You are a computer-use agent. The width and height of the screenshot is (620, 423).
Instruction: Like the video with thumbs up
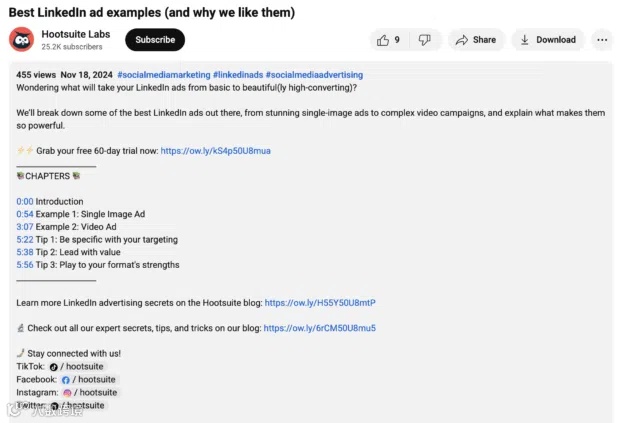click(388, 40)
